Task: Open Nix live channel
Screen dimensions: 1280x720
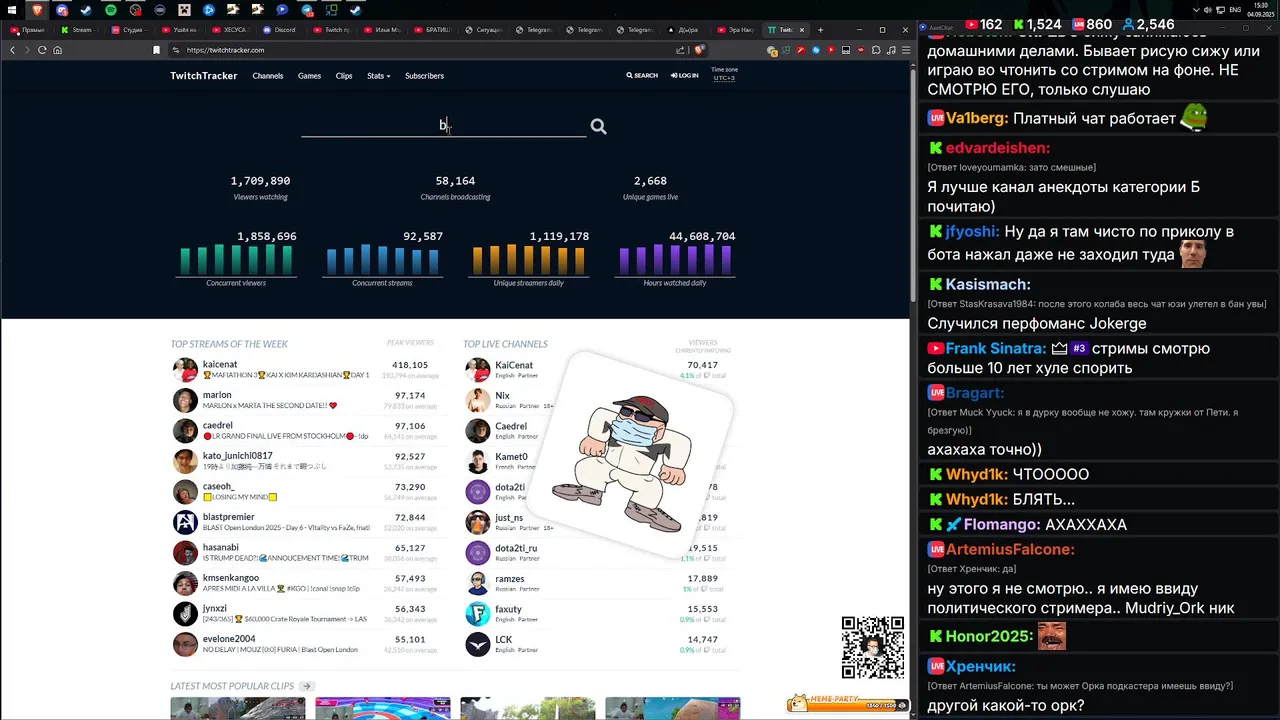Action: click(x=502, y=395)
